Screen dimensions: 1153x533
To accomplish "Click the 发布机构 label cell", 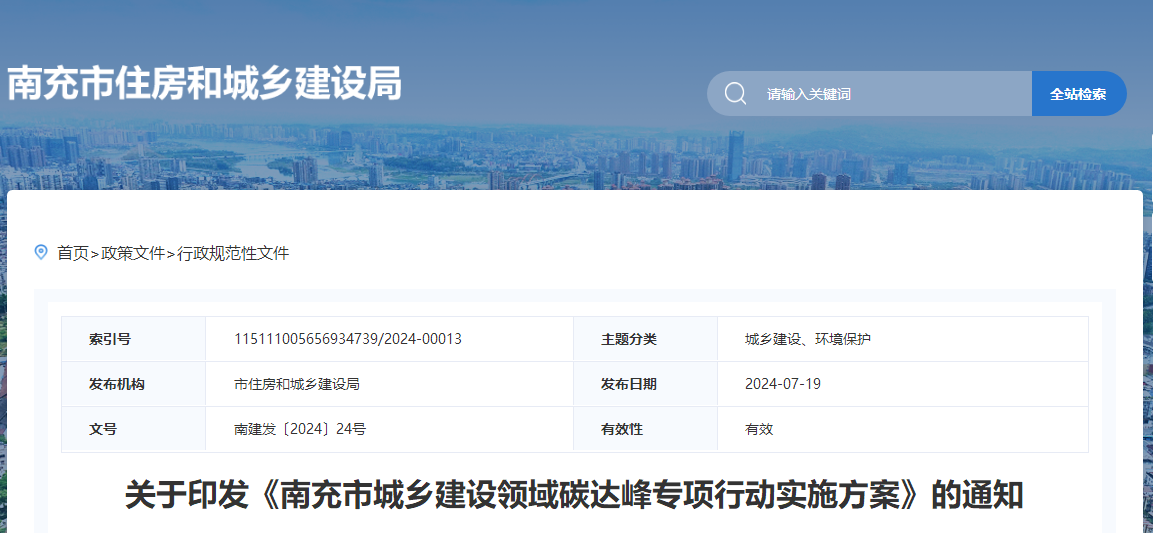I will [117, 384].
